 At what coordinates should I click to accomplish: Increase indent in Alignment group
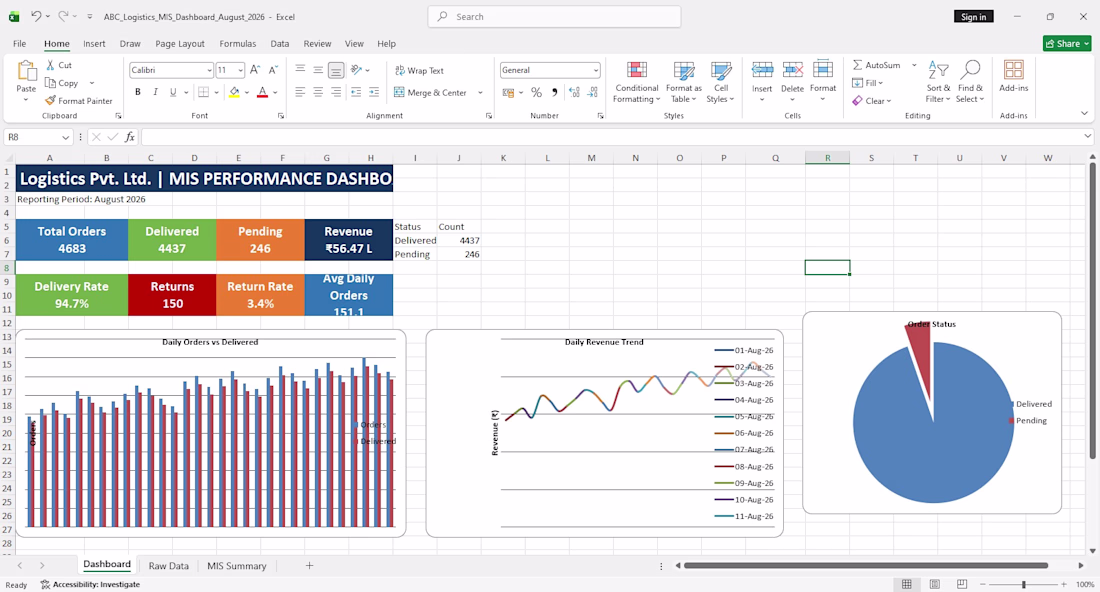click(374, 92)
